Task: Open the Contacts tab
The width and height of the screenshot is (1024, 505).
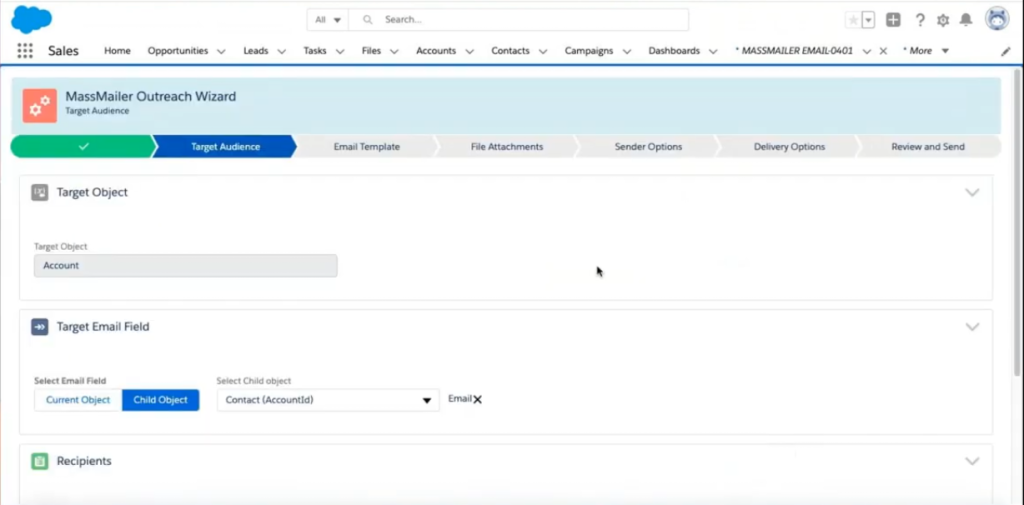Action: [x=511, y=50]
